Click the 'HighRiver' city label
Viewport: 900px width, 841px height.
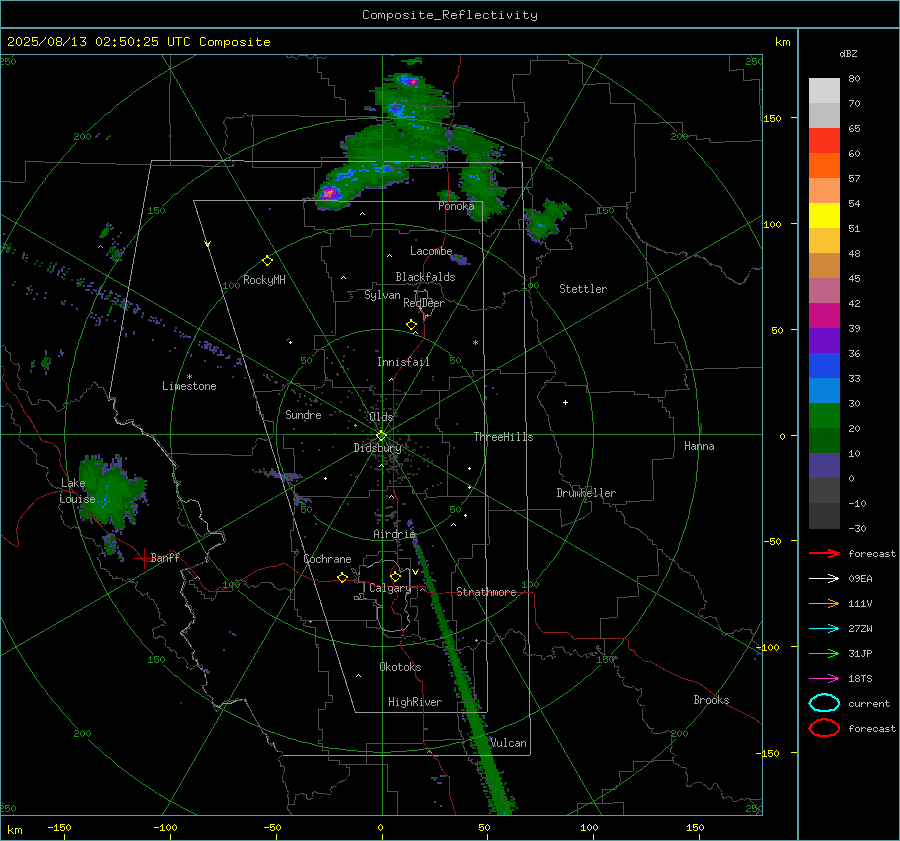[x=414, y=702]
